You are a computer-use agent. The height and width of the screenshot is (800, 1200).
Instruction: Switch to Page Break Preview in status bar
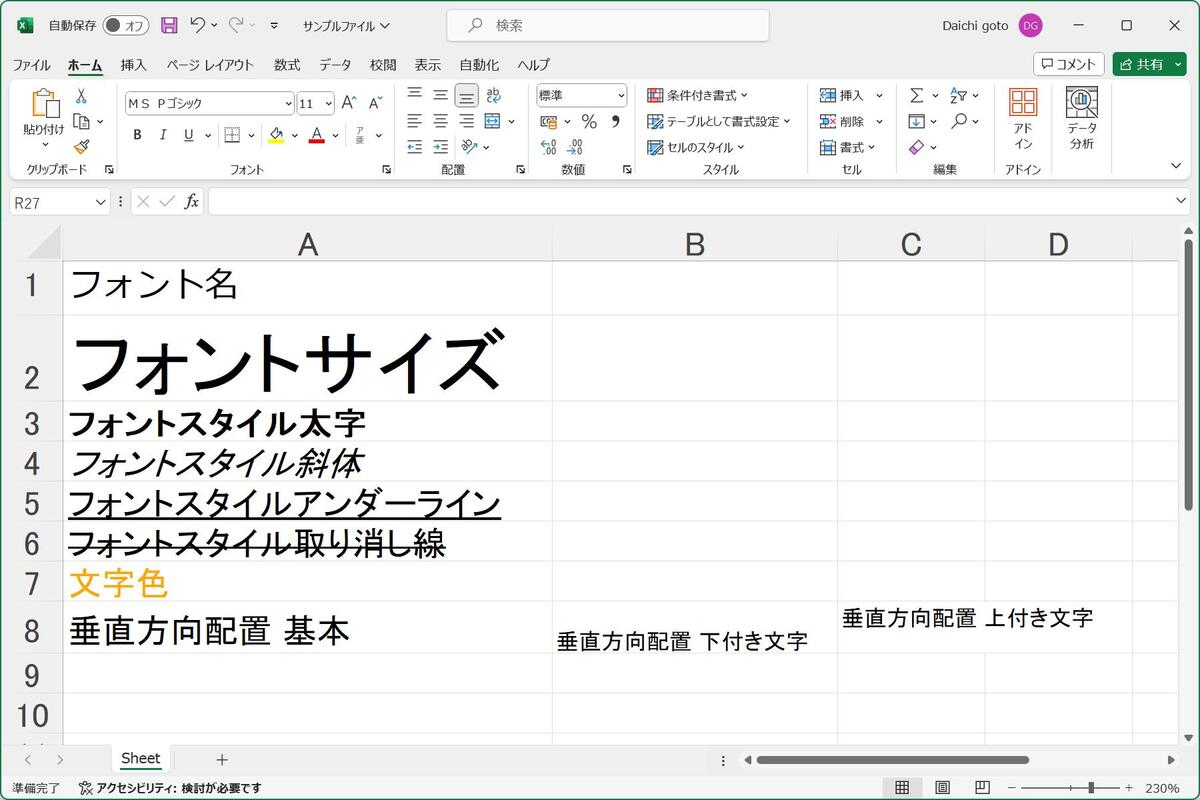tap(981, 788)
